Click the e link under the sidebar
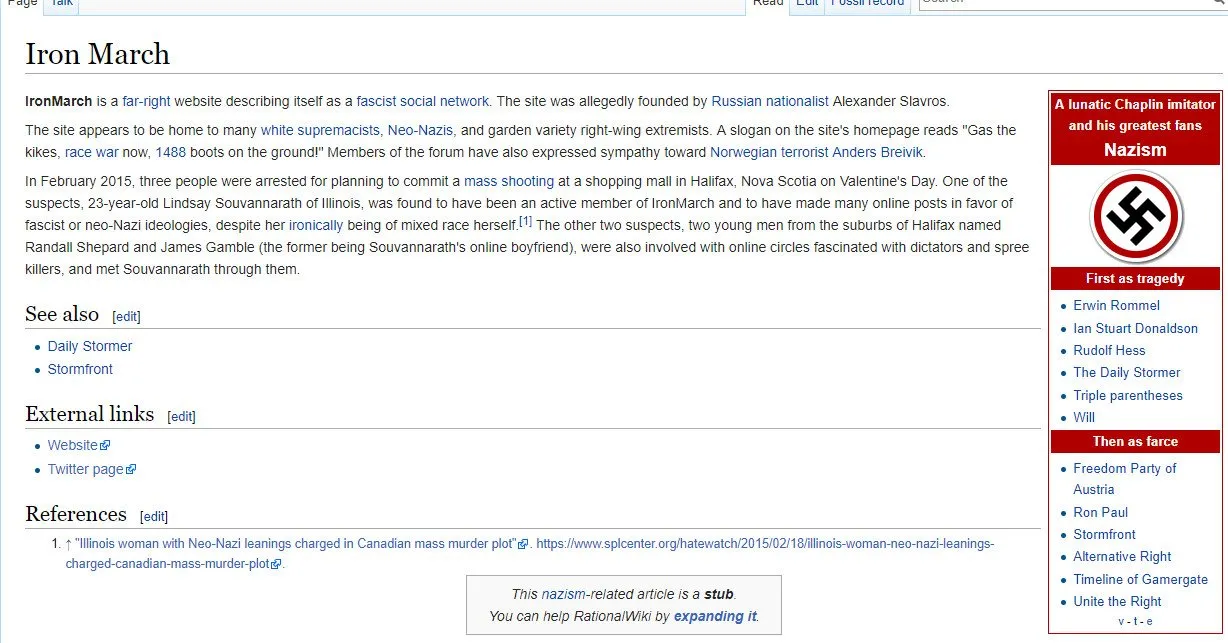The width and height of the screenshot is (1228, 643). click(1149, 621)
